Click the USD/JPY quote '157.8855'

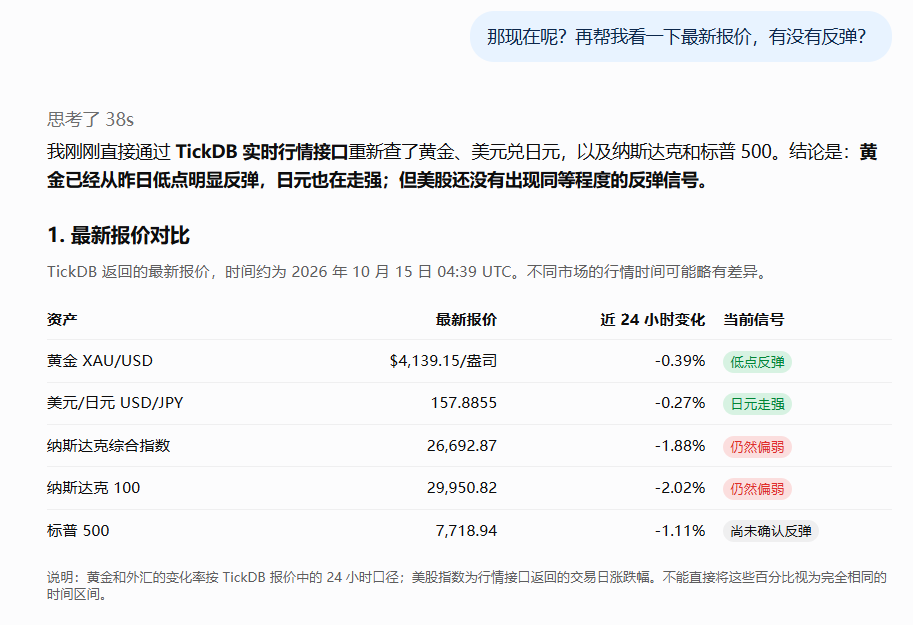pyautogui.click(x=463, y=402)
